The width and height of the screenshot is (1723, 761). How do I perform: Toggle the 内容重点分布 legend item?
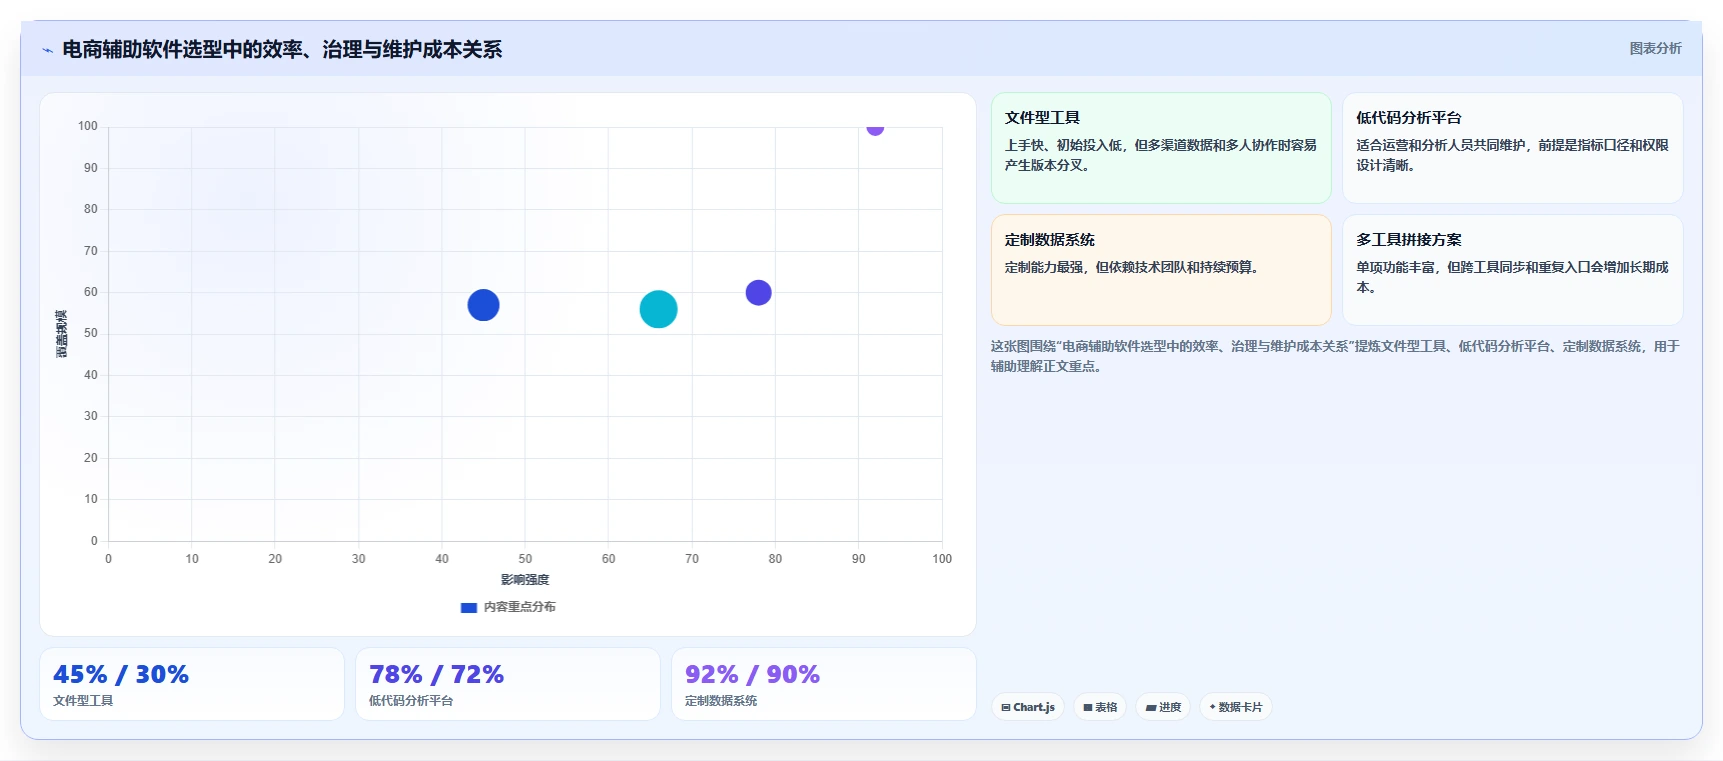(508, 607)
